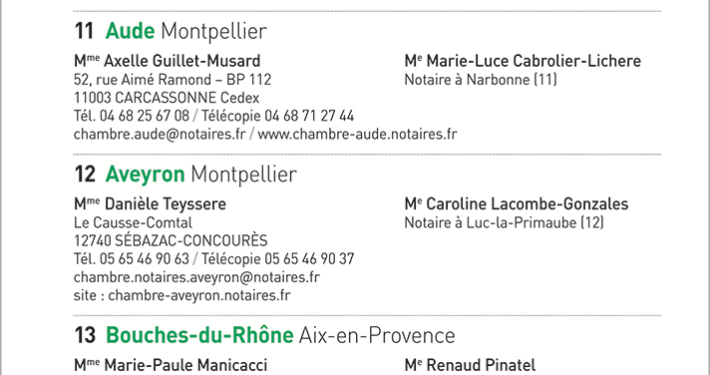Click the address line 52, rue Aimé Ramond
This screenshot has width=710, height=375.
(x=142, y=80)
